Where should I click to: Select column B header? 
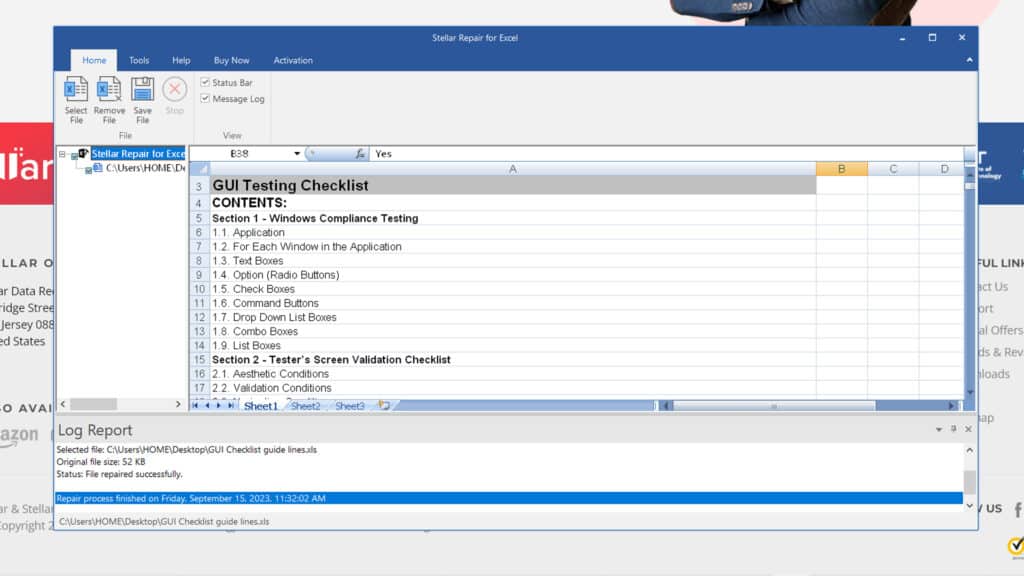click(841, 169)
